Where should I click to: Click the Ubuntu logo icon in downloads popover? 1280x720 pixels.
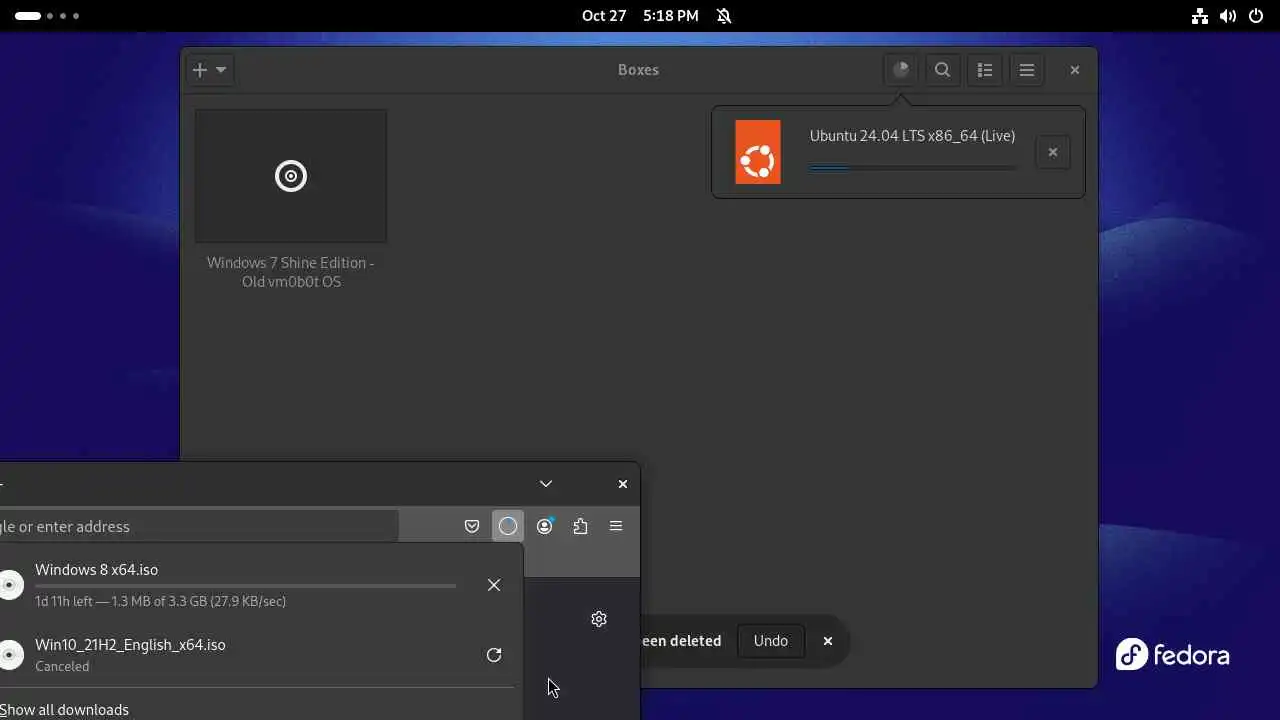point(758,152)
